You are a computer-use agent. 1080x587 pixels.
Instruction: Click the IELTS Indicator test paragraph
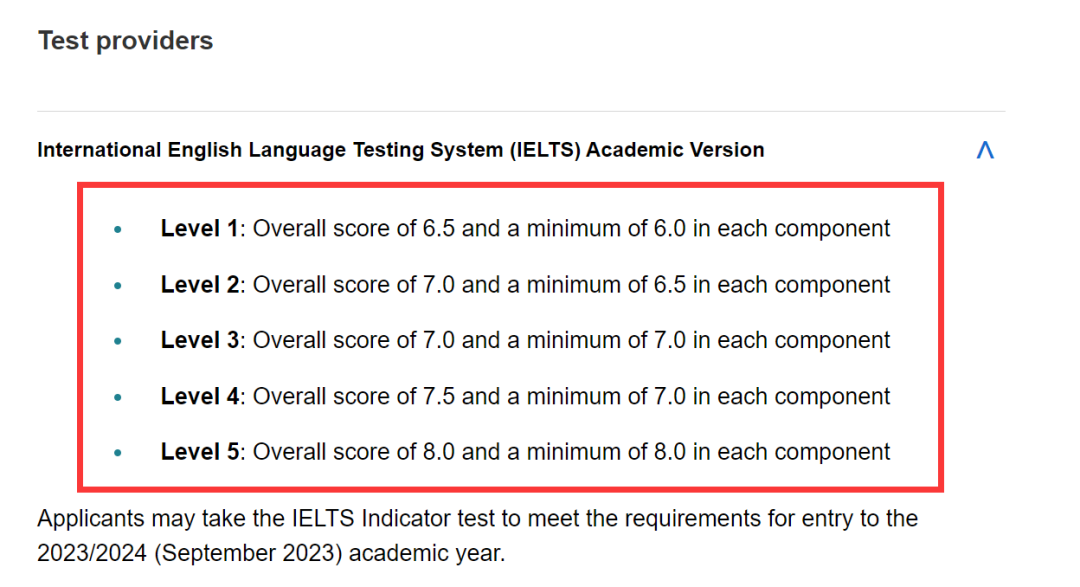(x=477, y=535)
